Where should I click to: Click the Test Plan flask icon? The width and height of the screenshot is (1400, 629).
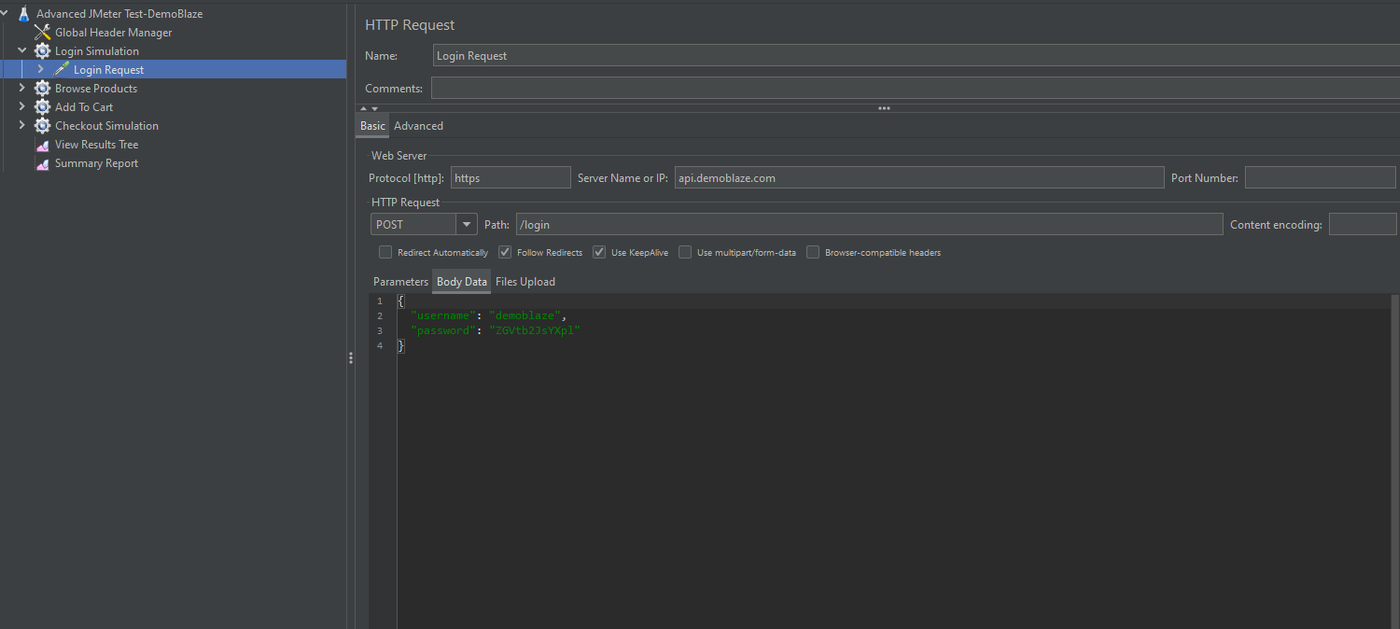click(x=23, y=14)
